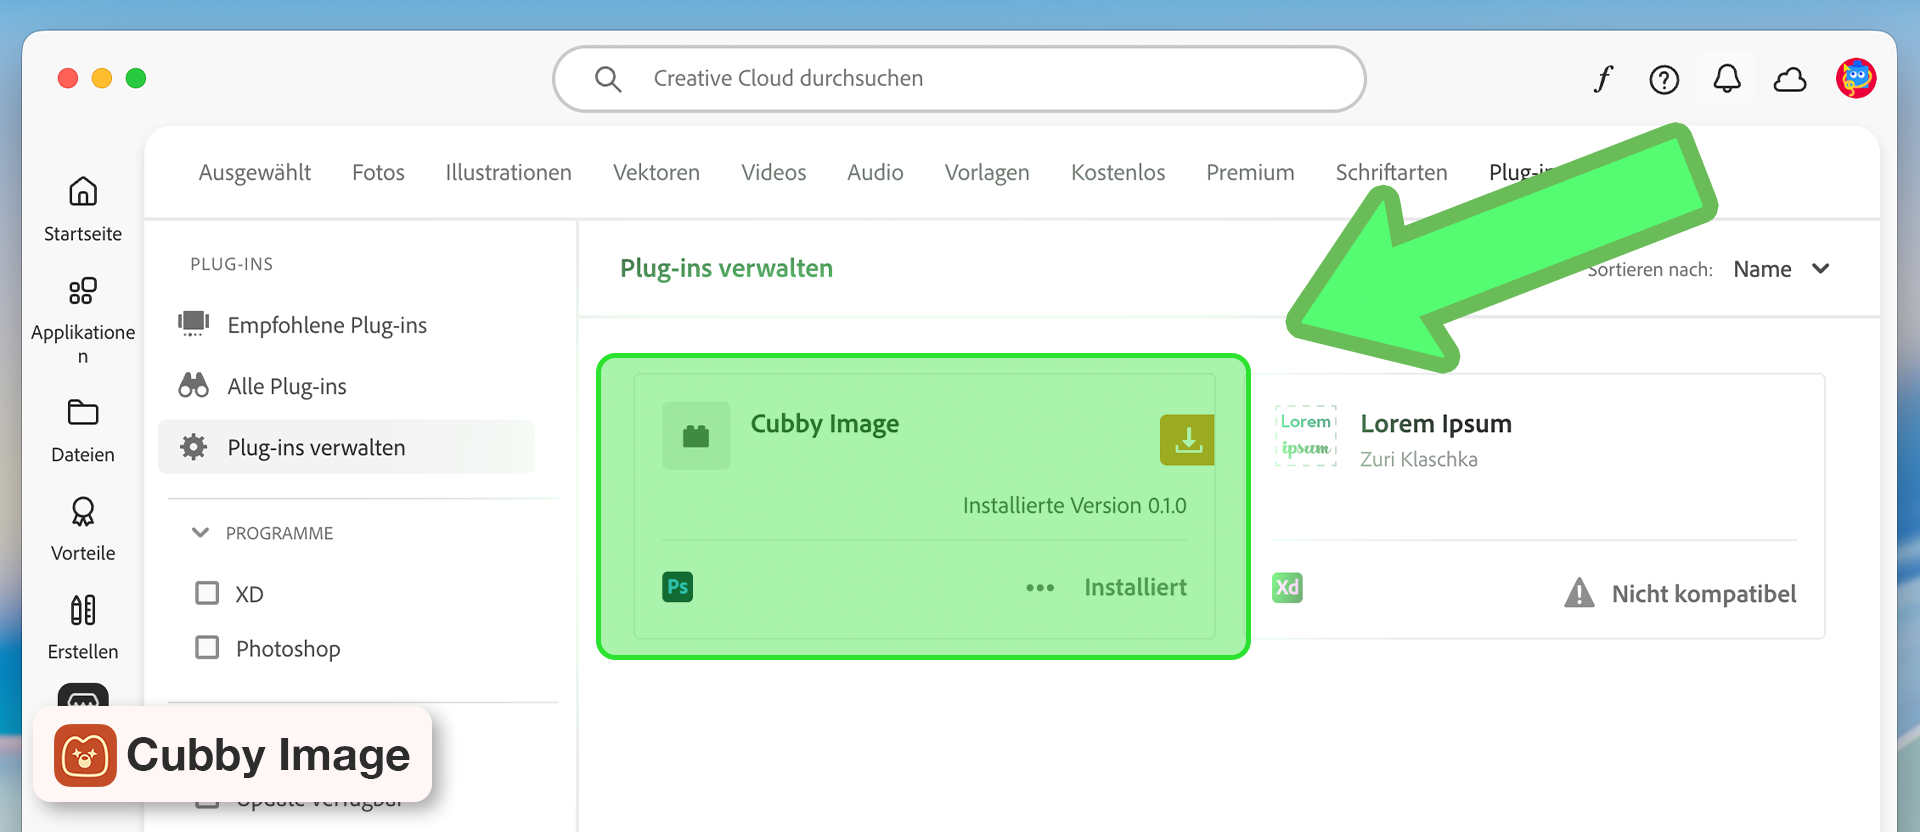Open the fonts icon in the header

coord(1603,79)
